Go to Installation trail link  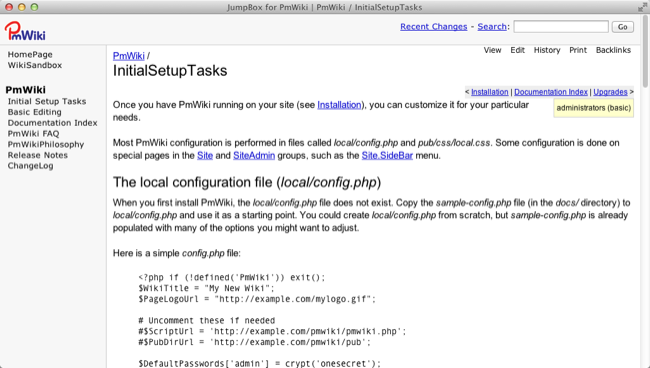tap(490, 92)
